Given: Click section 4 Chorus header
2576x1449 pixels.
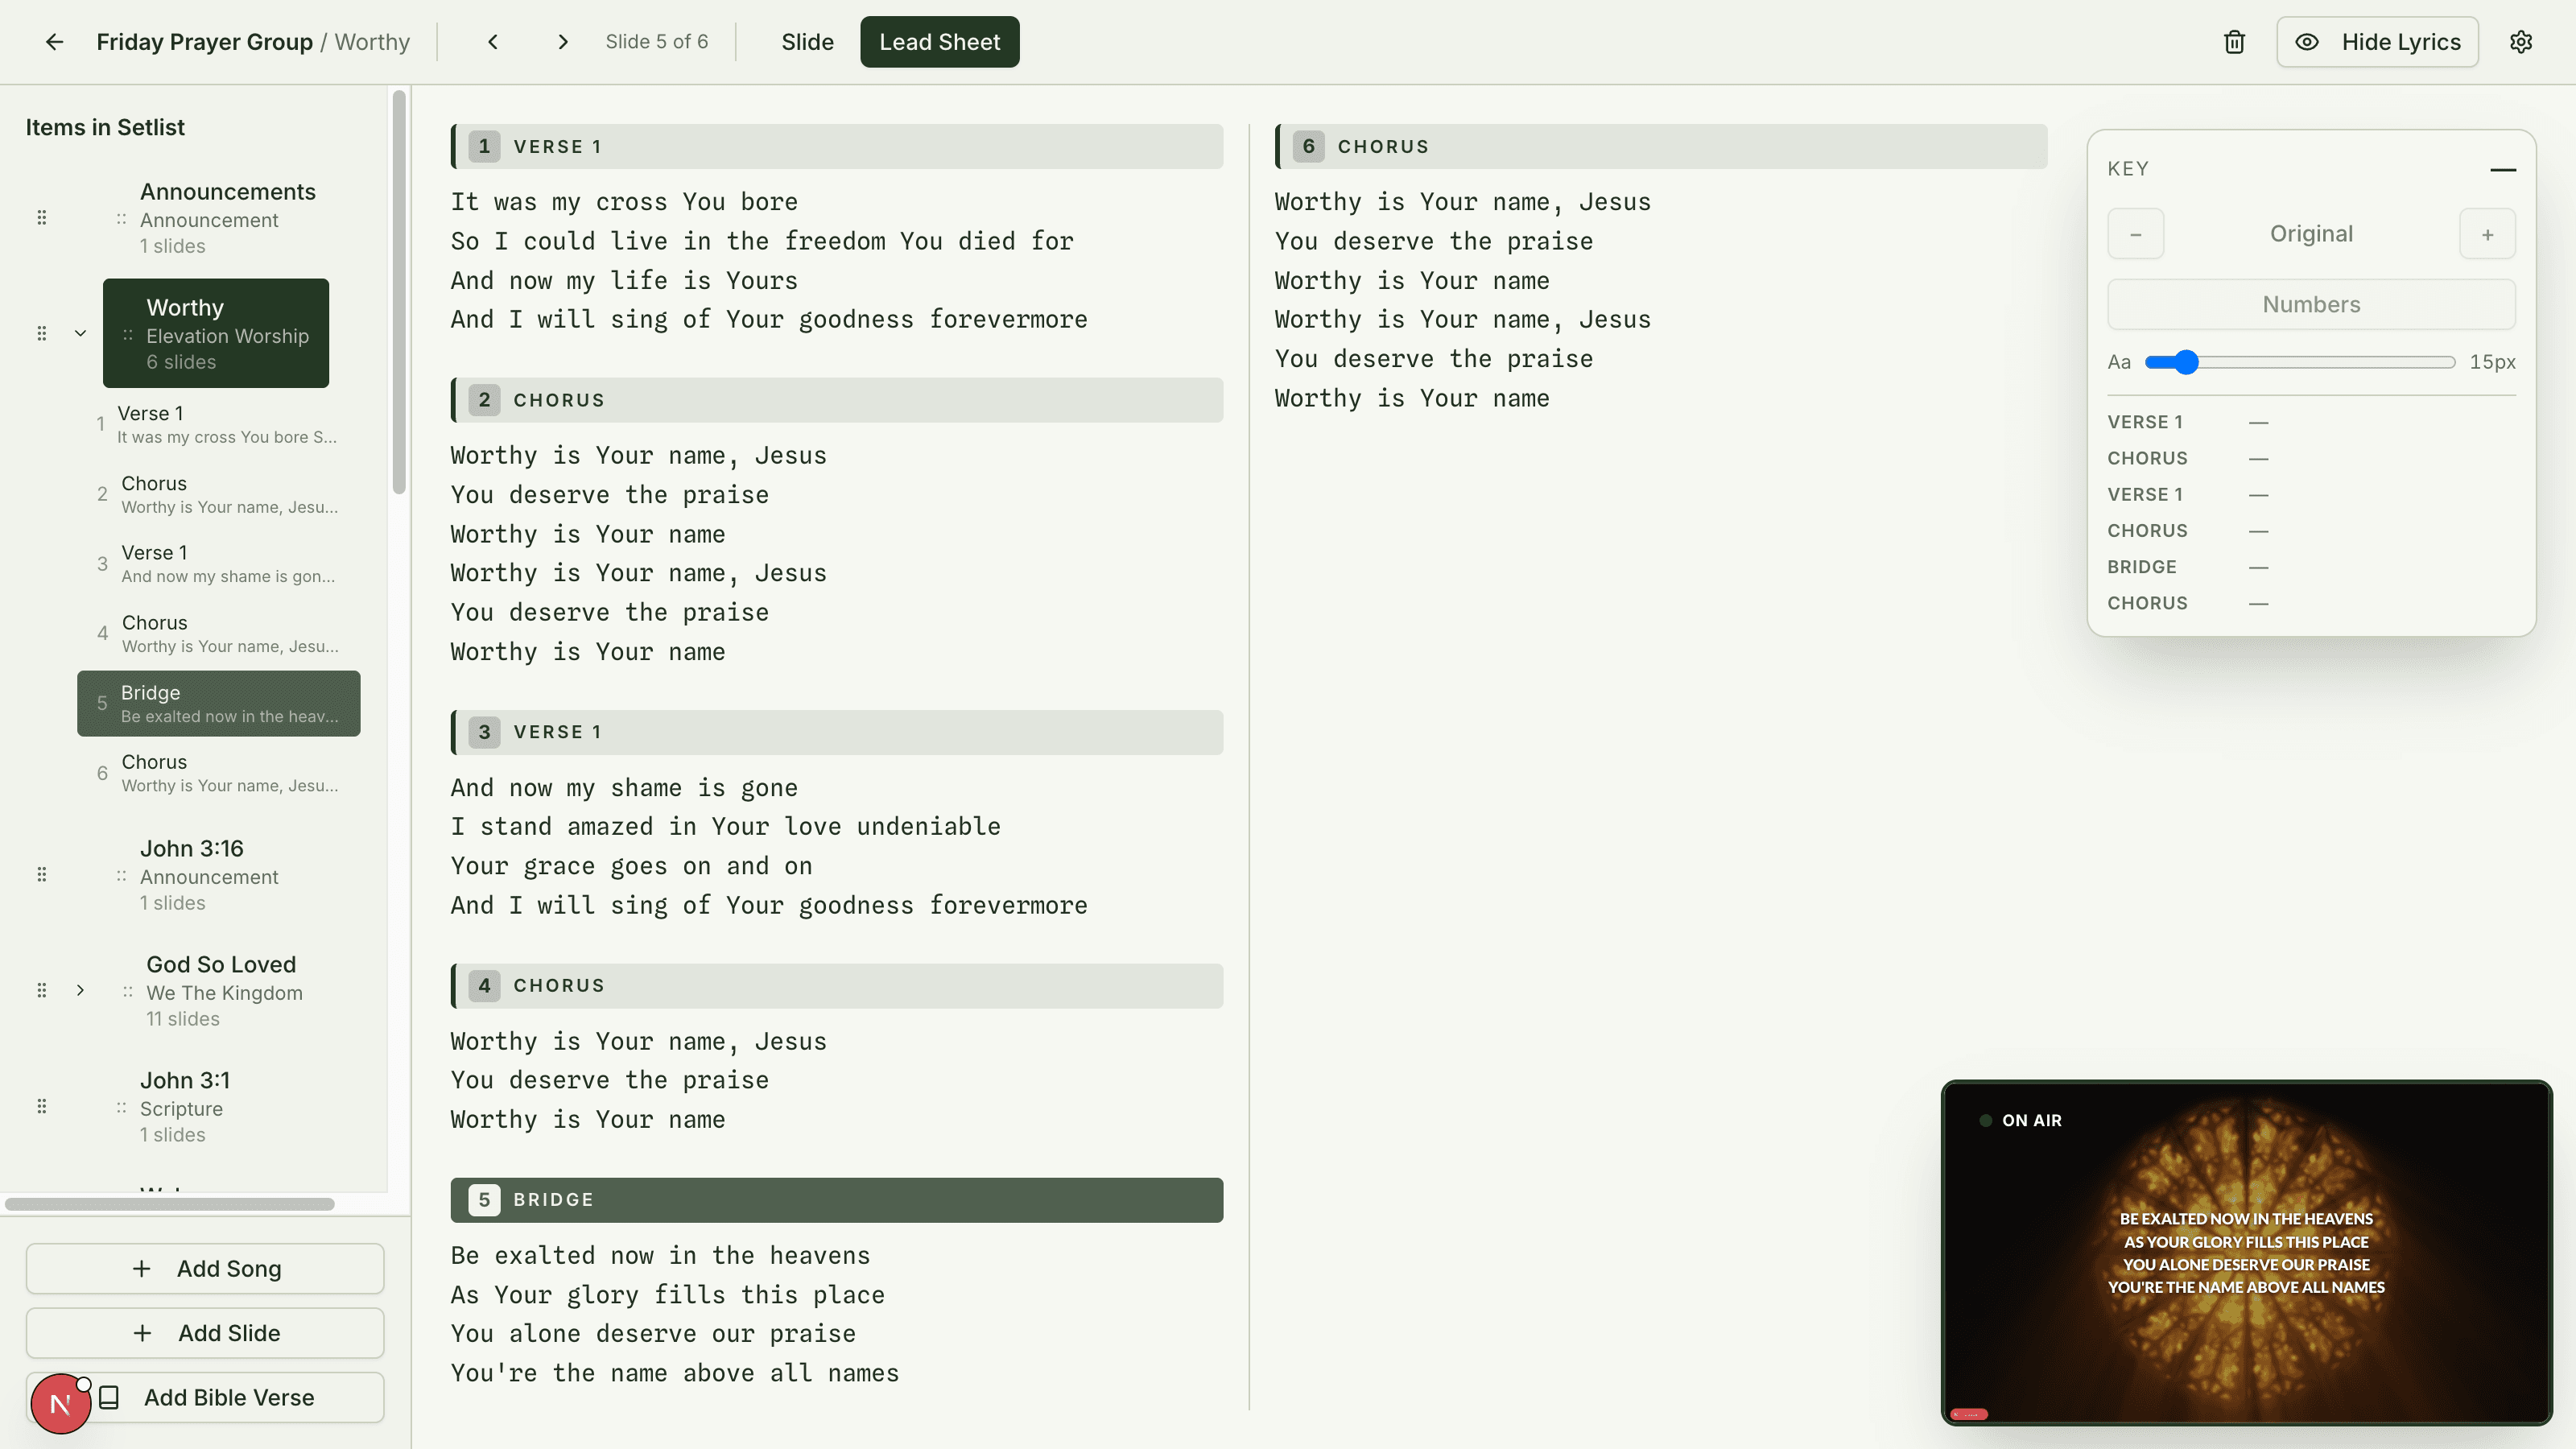Looking at the screenshot, I should point(837,986).
